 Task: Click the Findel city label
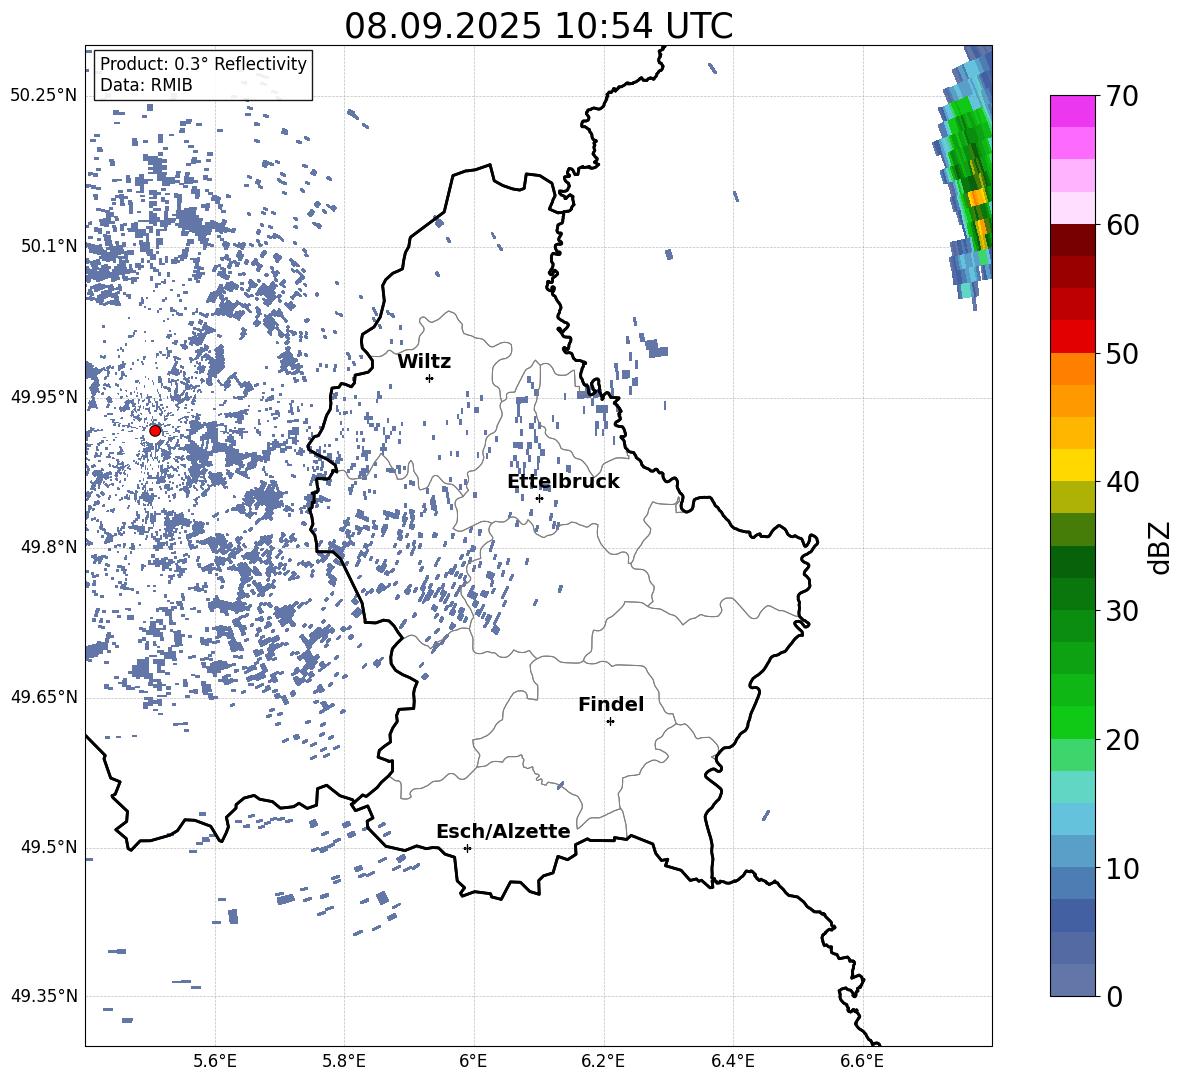611,704
